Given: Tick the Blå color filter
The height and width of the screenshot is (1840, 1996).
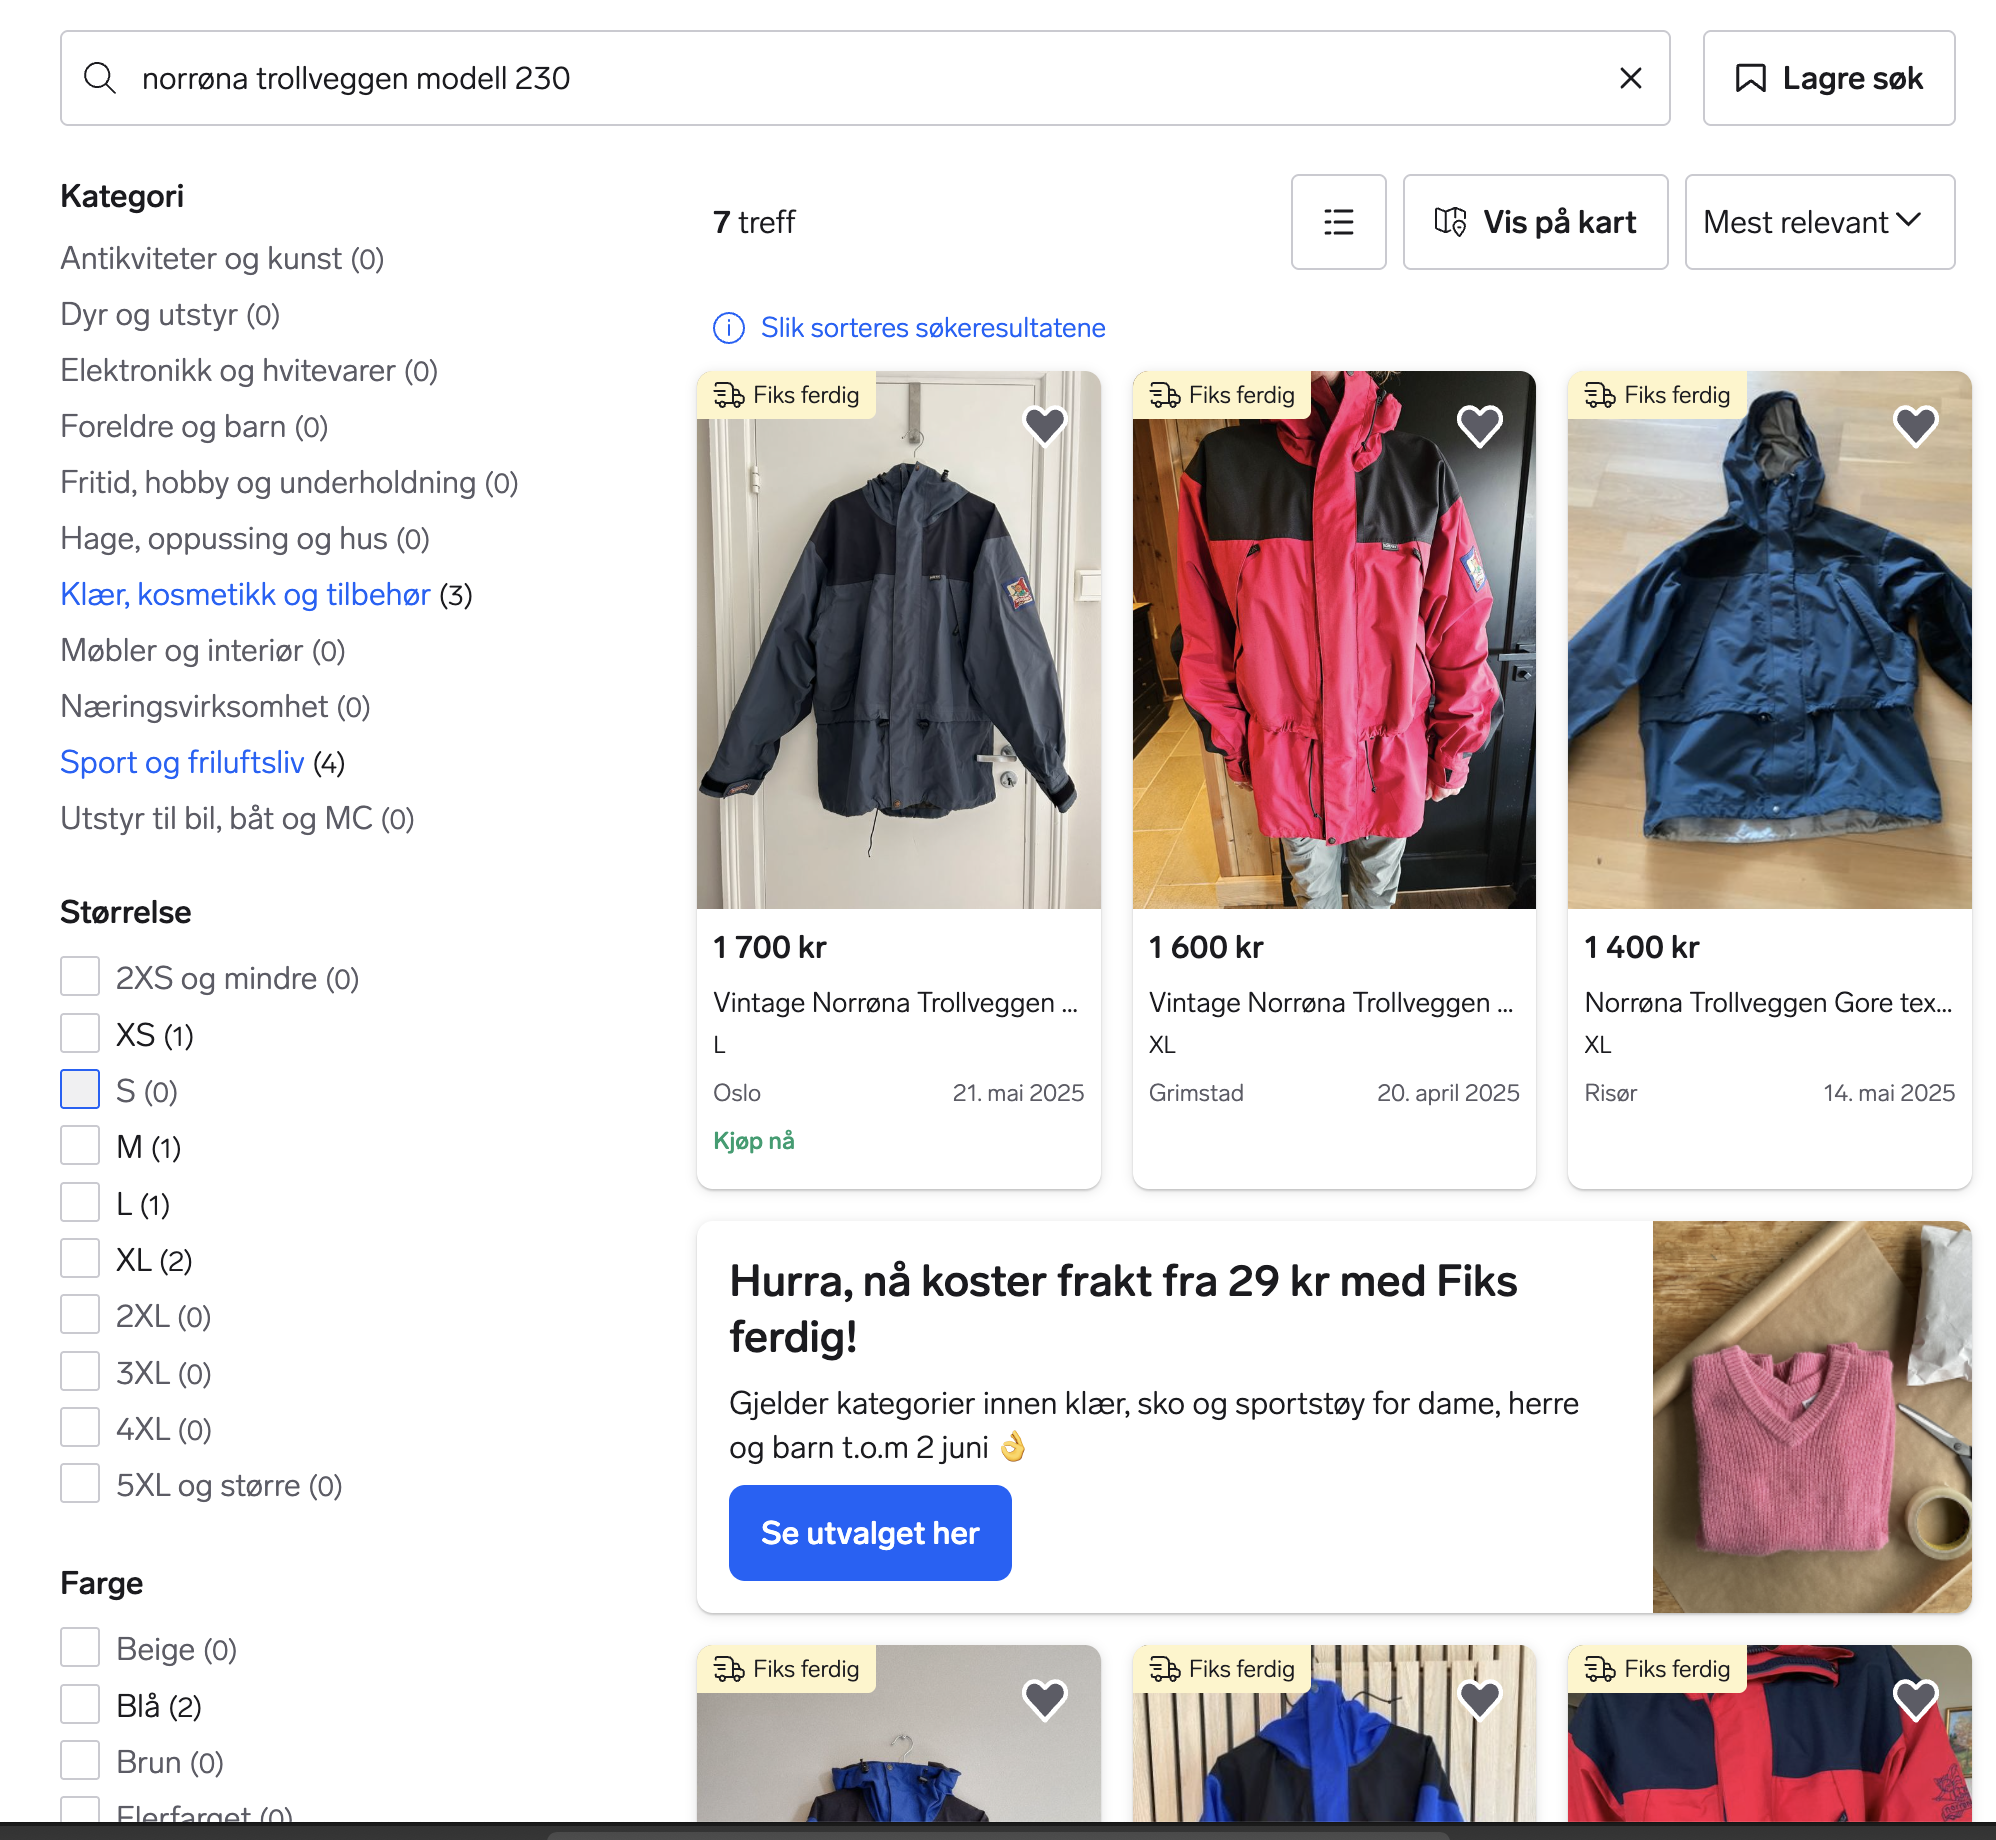Looking at the screenshot, I should tap(80, 1705).
